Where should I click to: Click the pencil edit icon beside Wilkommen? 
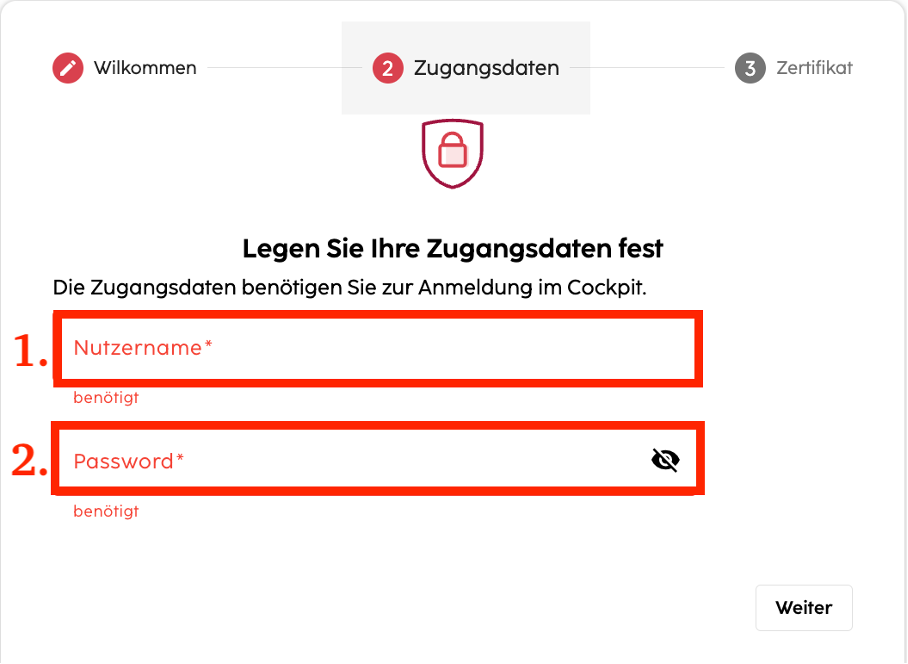tap(68, 68)
